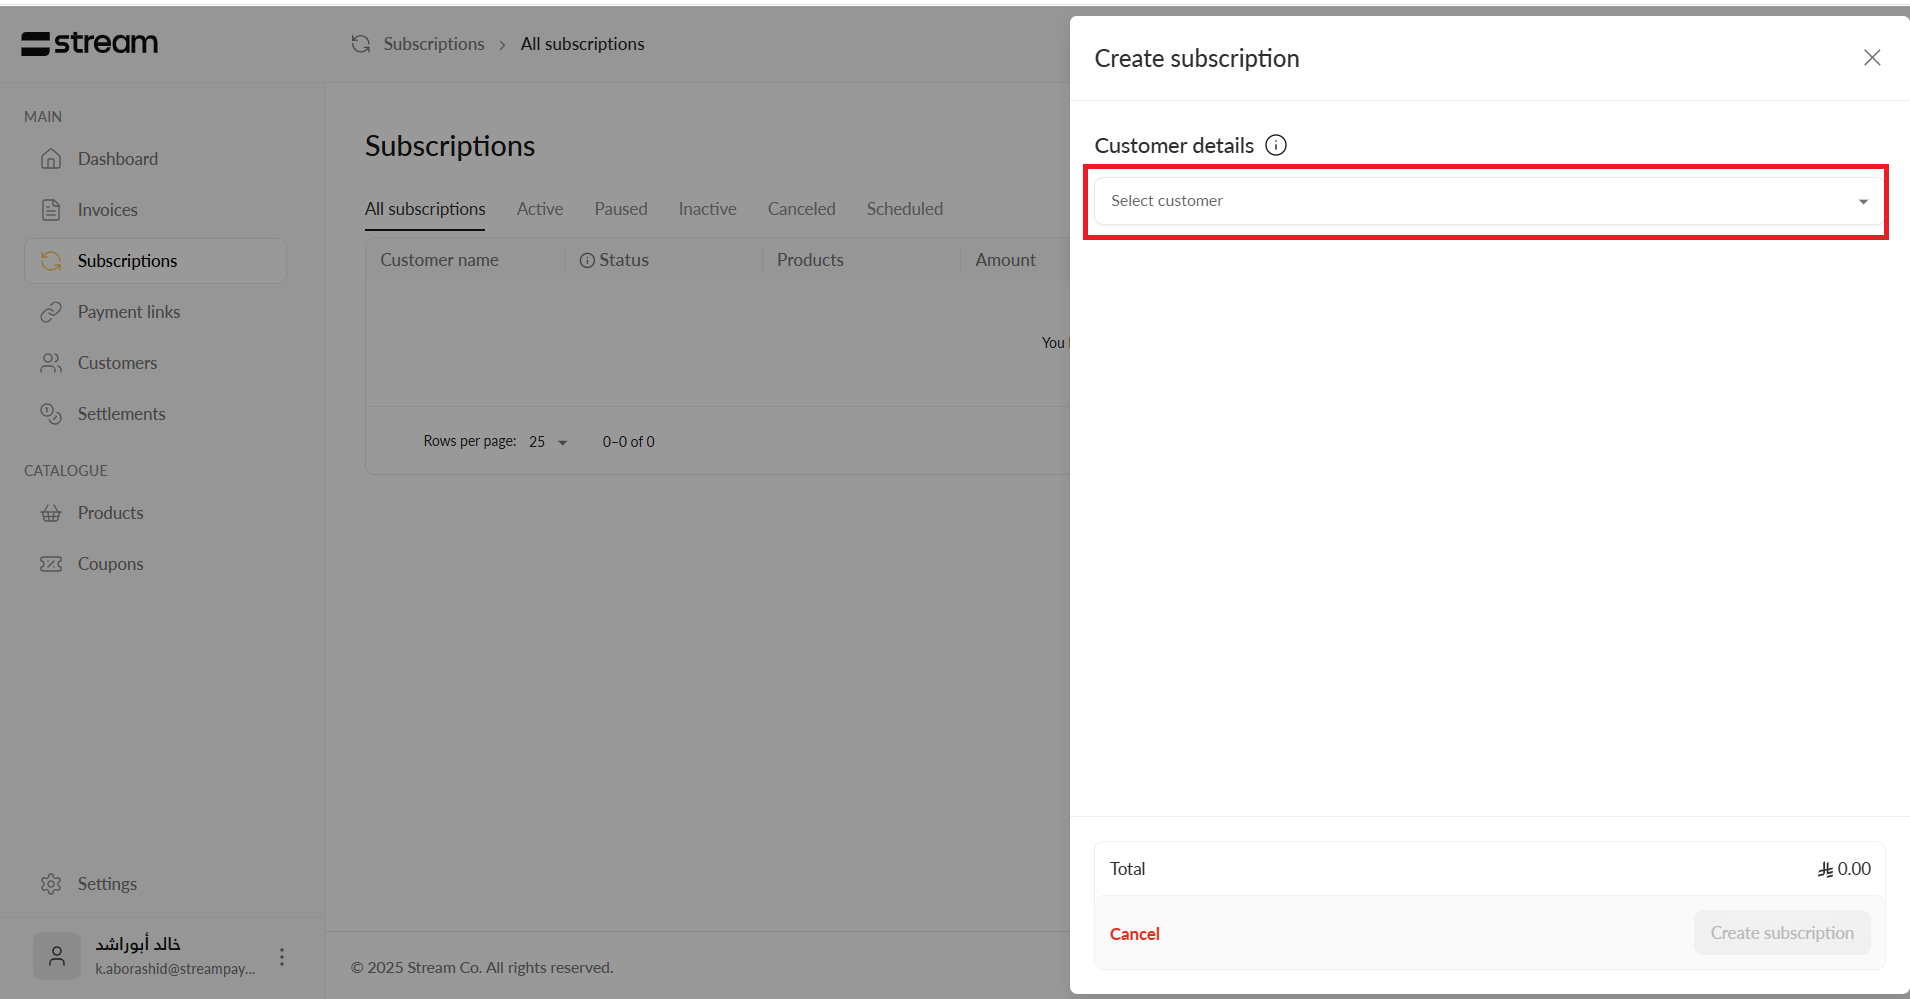Open Products in the catalogue
Screen dimensions: 1910x999
[110, 513]
